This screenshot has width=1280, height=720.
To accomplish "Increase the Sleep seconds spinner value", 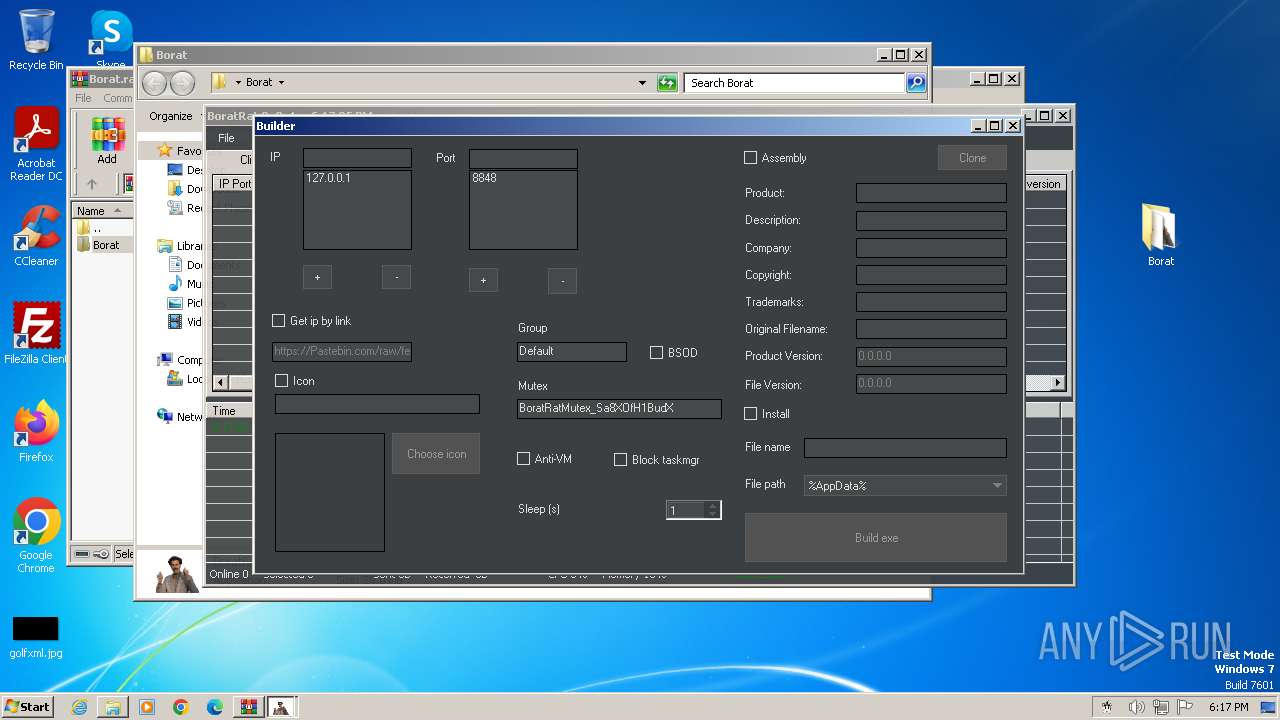I will tap(713, 505).
